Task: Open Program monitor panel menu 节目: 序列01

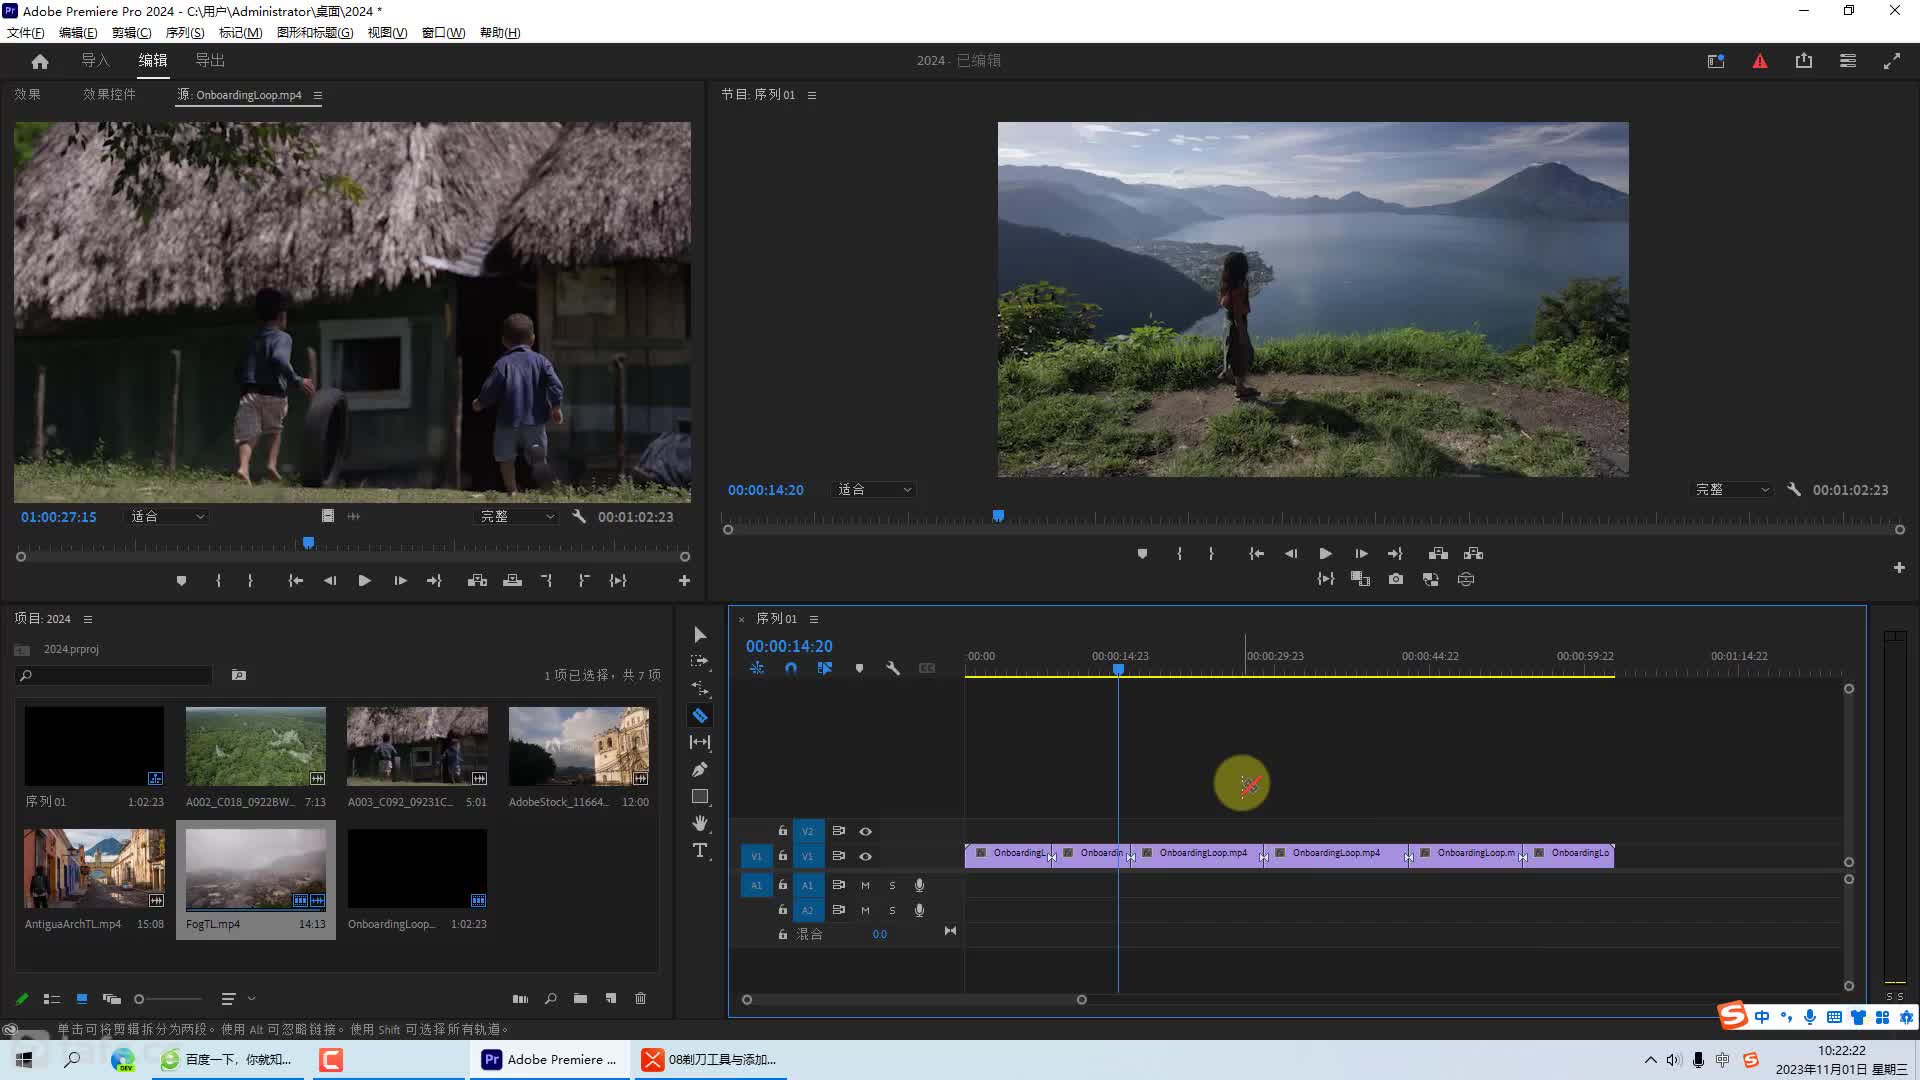Action: (812, 95)
